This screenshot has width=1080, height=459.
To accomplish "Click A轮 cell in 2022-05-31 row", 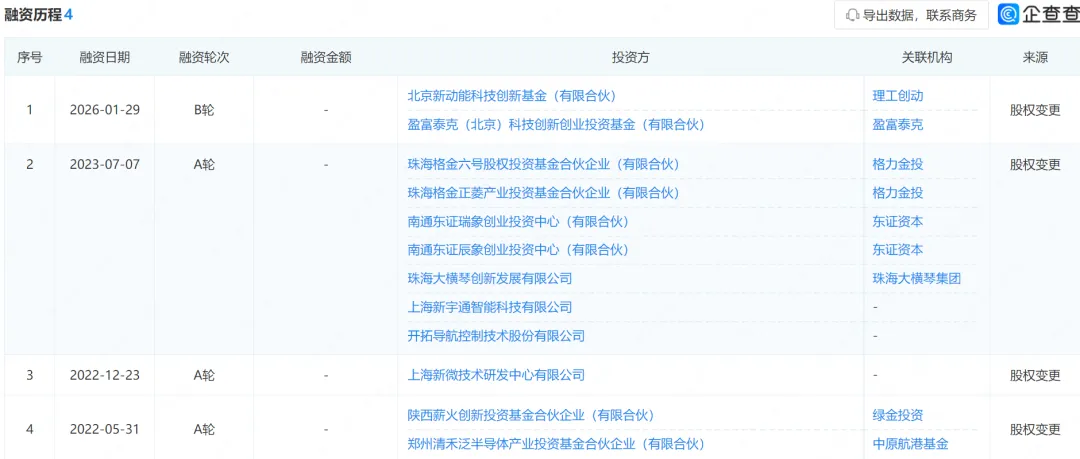I will 204,429.
